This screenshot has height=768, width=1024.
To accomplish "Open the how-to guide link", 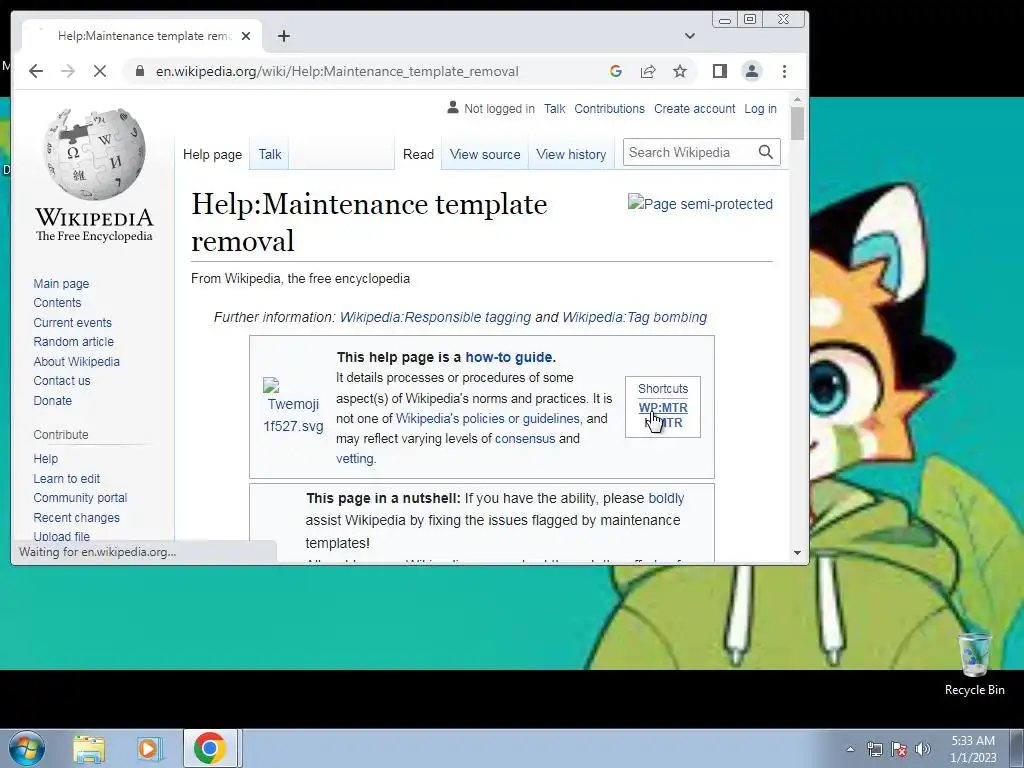I will 509,357.
